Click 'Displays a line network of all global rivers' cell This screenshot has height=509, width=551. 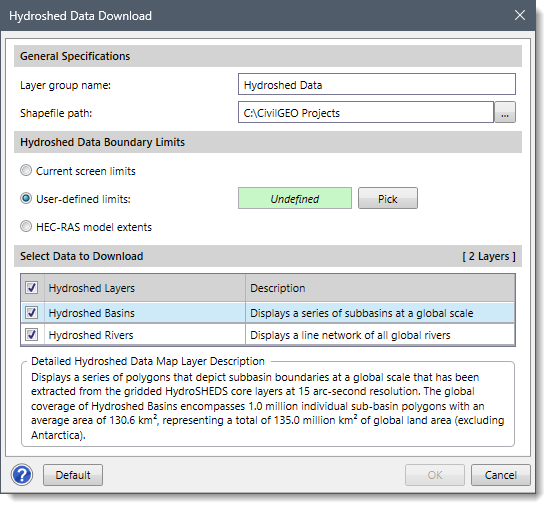click(x=380, y=335)
